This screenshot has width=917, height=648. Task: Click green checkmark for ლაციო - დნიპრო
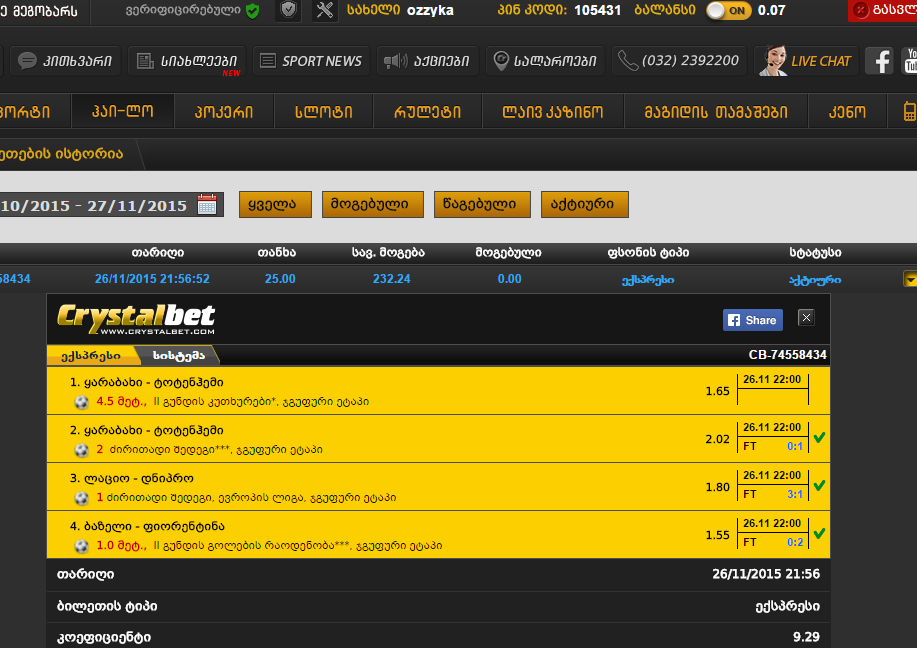[819, 485]
